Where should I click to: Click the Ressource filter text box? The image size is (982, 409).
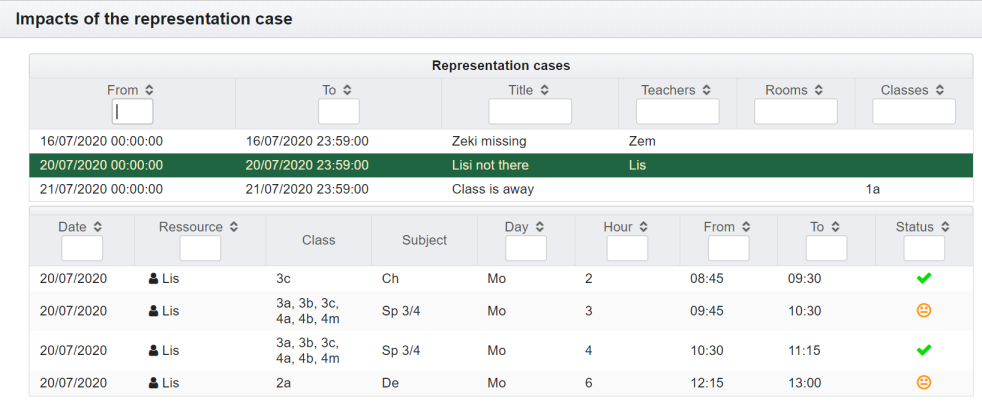click(200, 248)
